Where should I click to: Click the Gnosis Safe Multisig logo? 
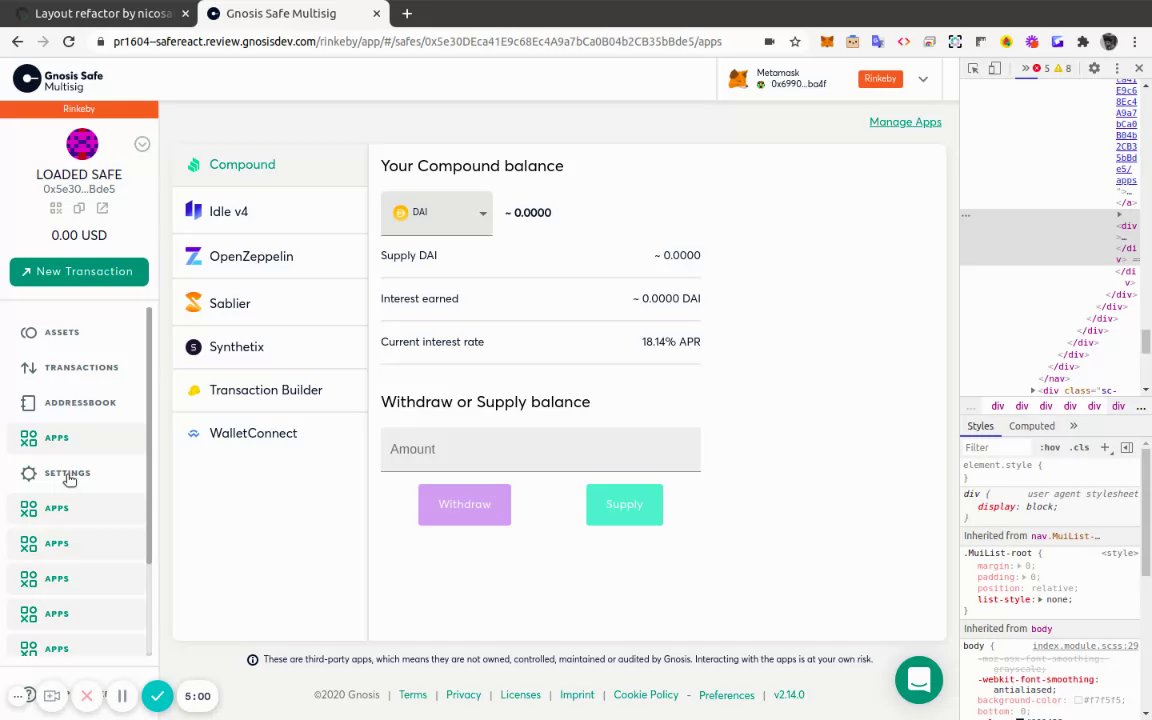point(59,79)
